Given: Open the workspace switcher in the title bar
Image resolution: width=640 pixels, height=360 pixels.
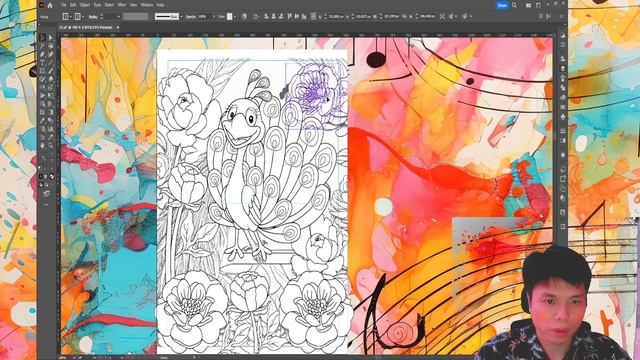Looking at the screenshot, I should coord(538,5).
